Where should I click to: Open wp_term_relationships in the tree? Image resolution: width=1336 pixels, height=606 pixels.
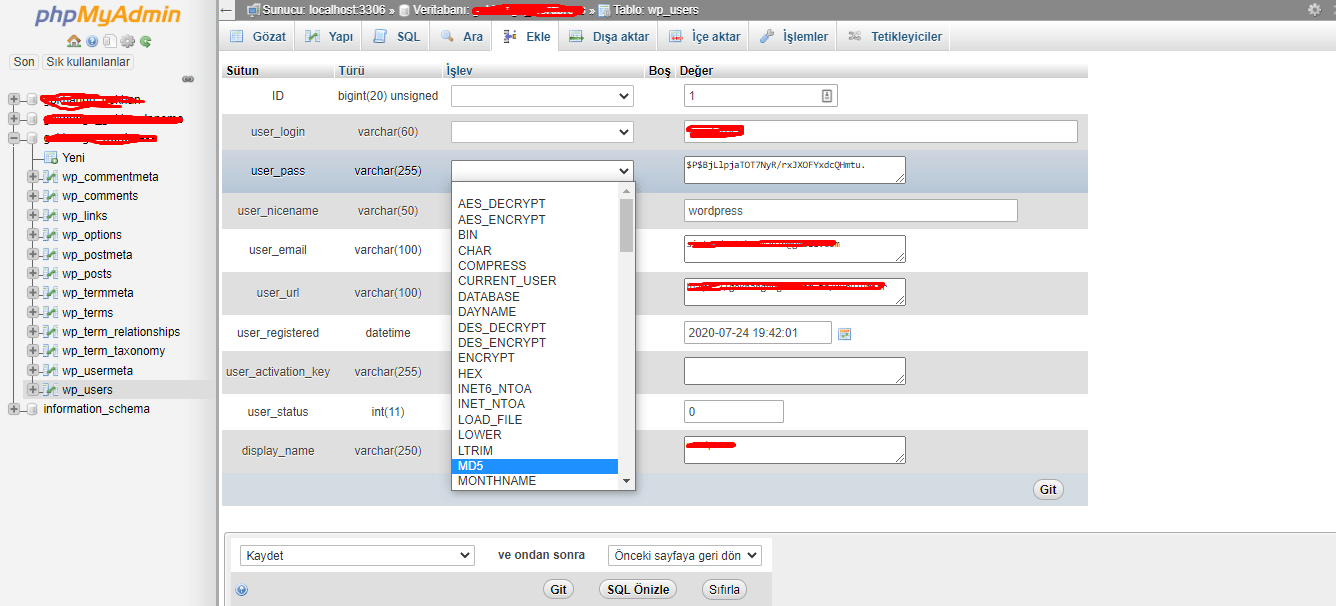point(121,332)
